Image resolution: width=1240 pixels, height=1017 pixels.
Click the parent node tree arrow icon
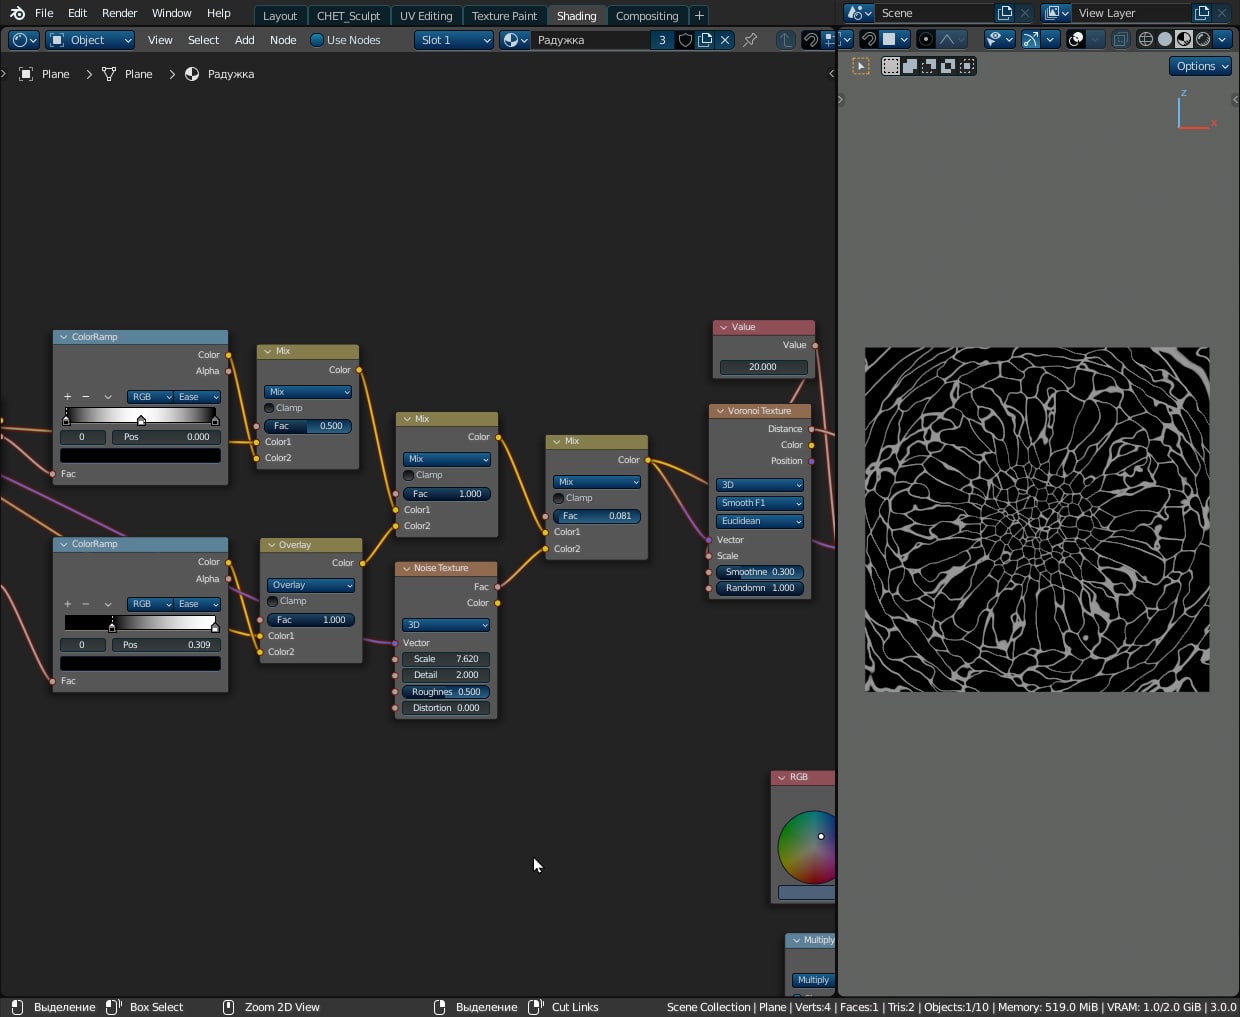pyautogui.click(x=786, y=40)
